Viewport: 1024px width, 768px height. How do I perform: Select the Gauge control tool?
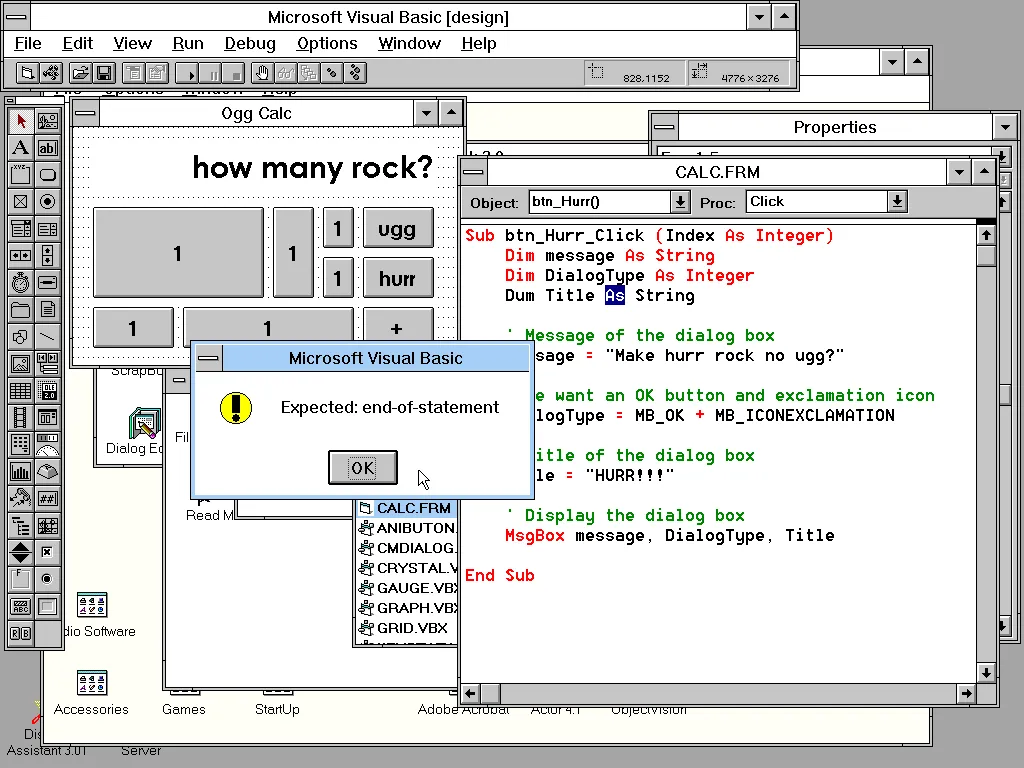click(x=48, y=445)
